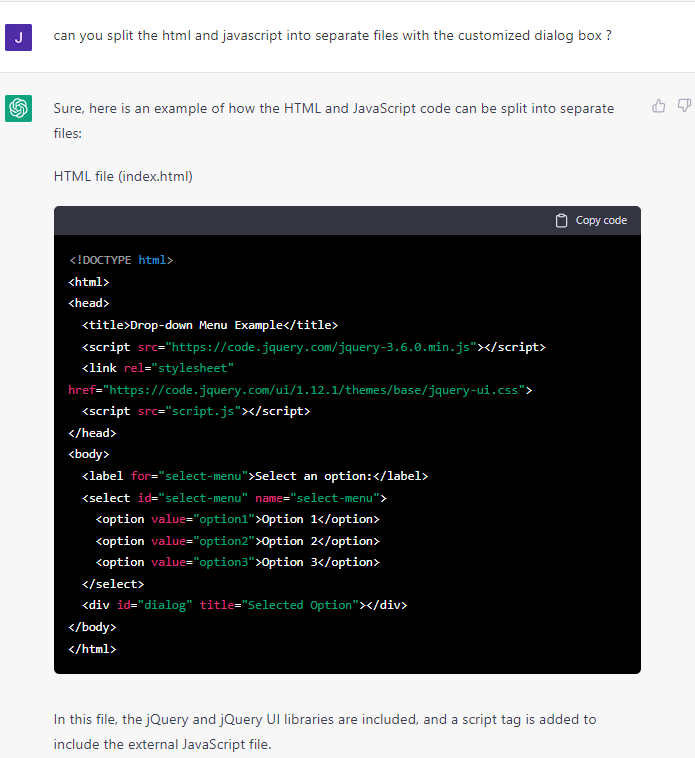Click the clipboard icon in code header
Screen dimensions: 695x758
561,220
